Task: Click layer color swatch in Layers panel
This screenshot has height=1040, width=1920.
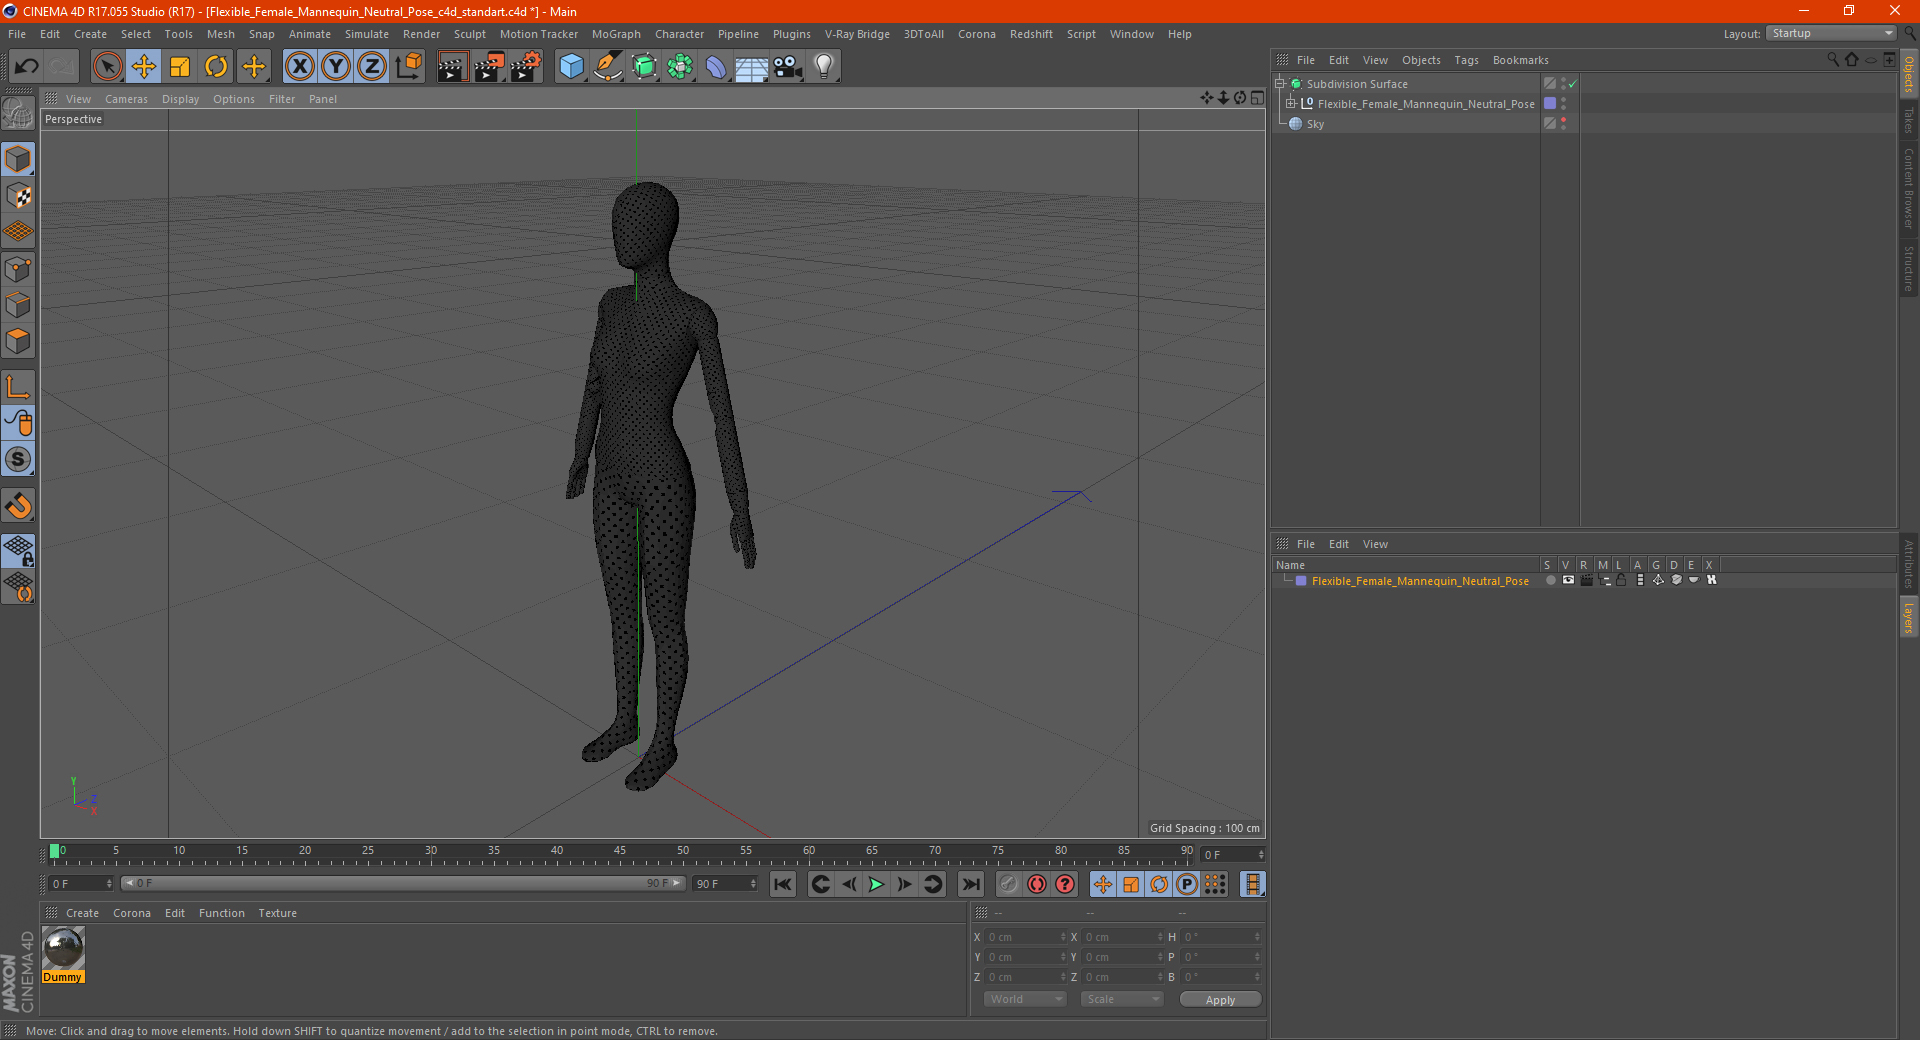Action: pyautogui.click(x=1301, y=581)
